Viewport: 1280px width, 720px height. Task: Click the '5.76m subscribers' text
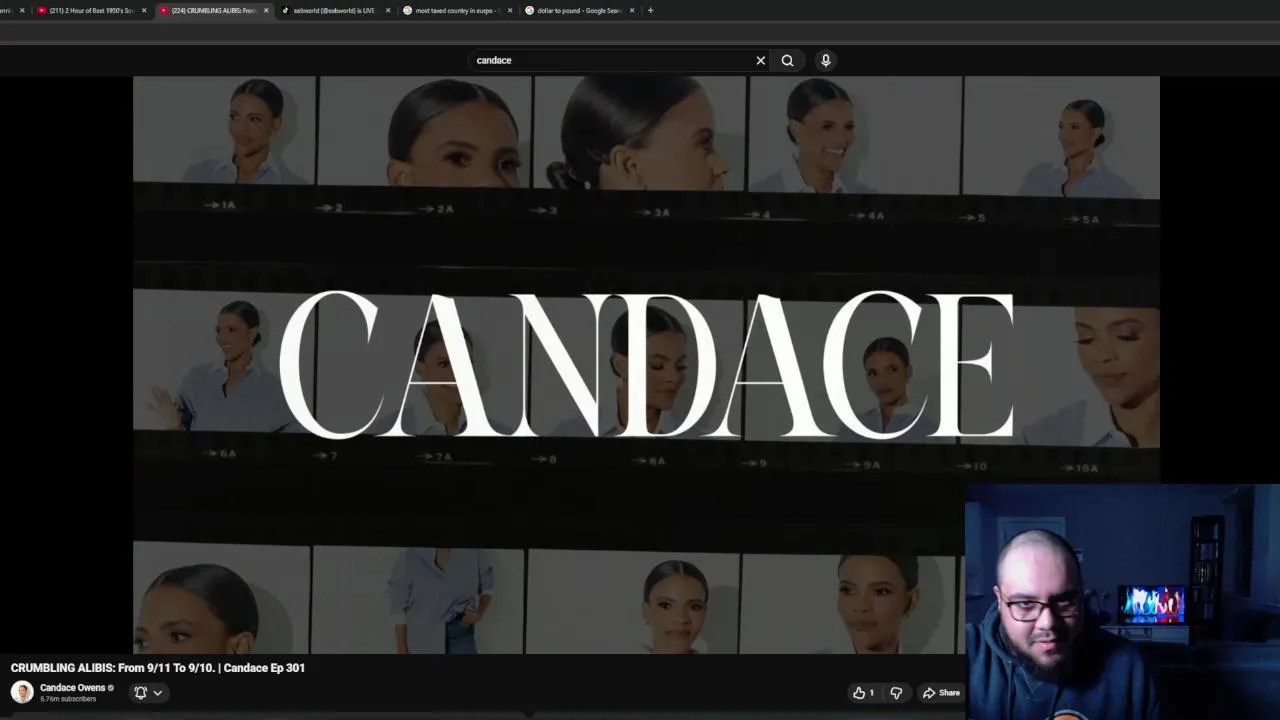pyautogui.click(x=68, y=699)
